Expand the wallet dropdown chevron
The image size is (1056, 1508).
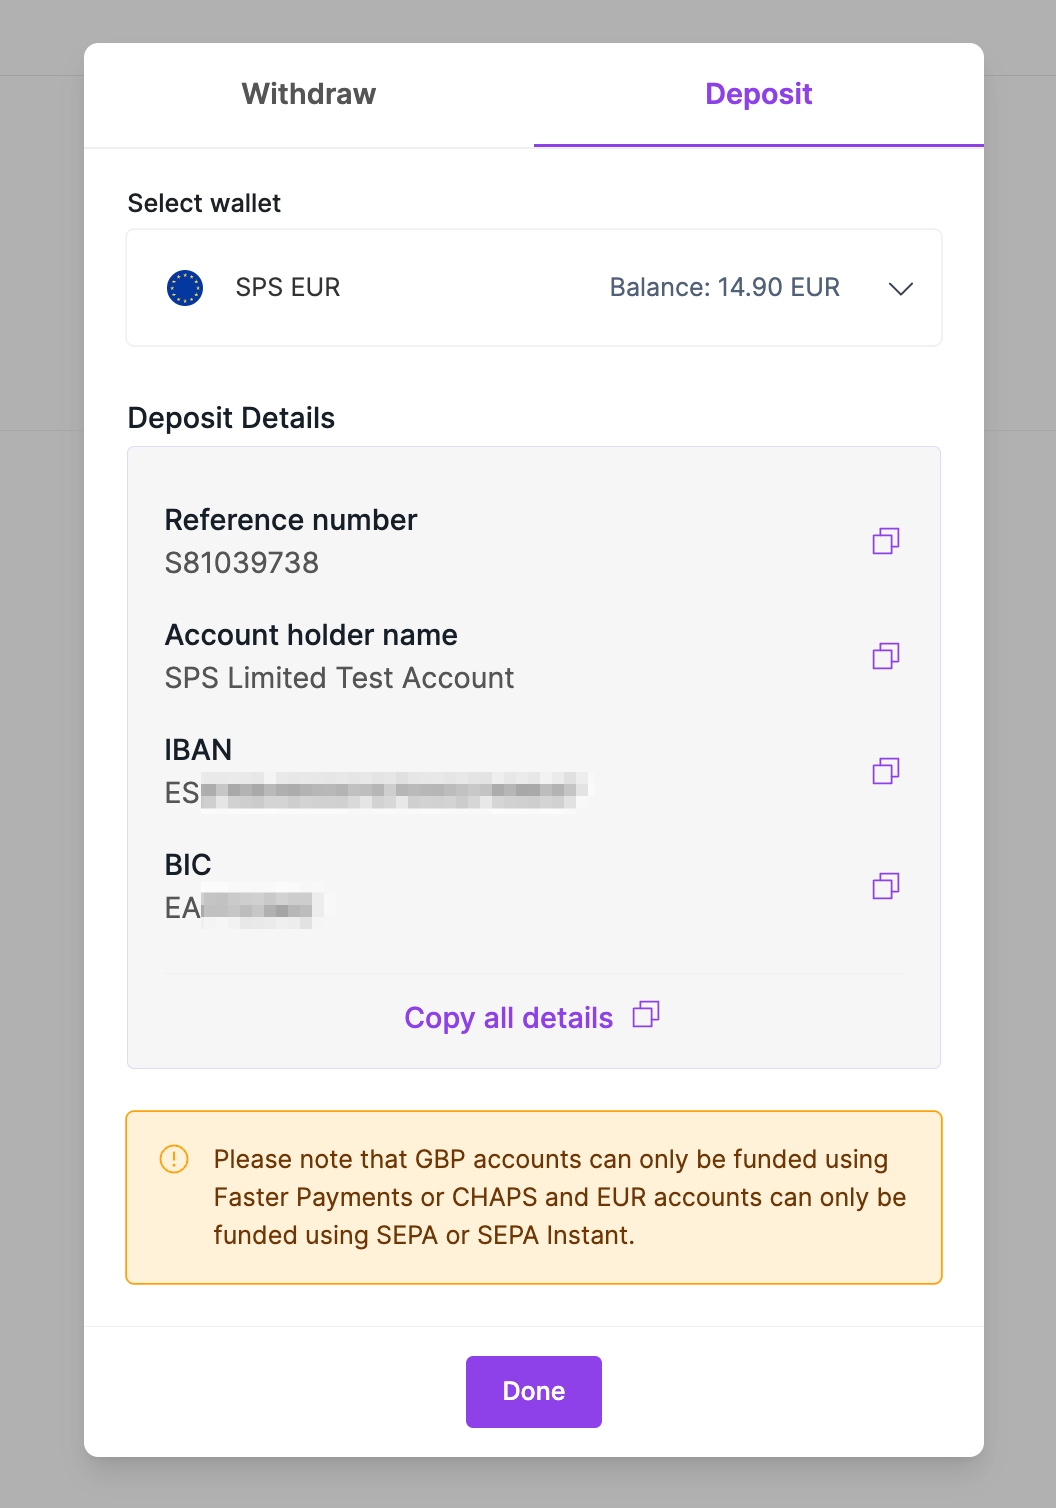901,288
